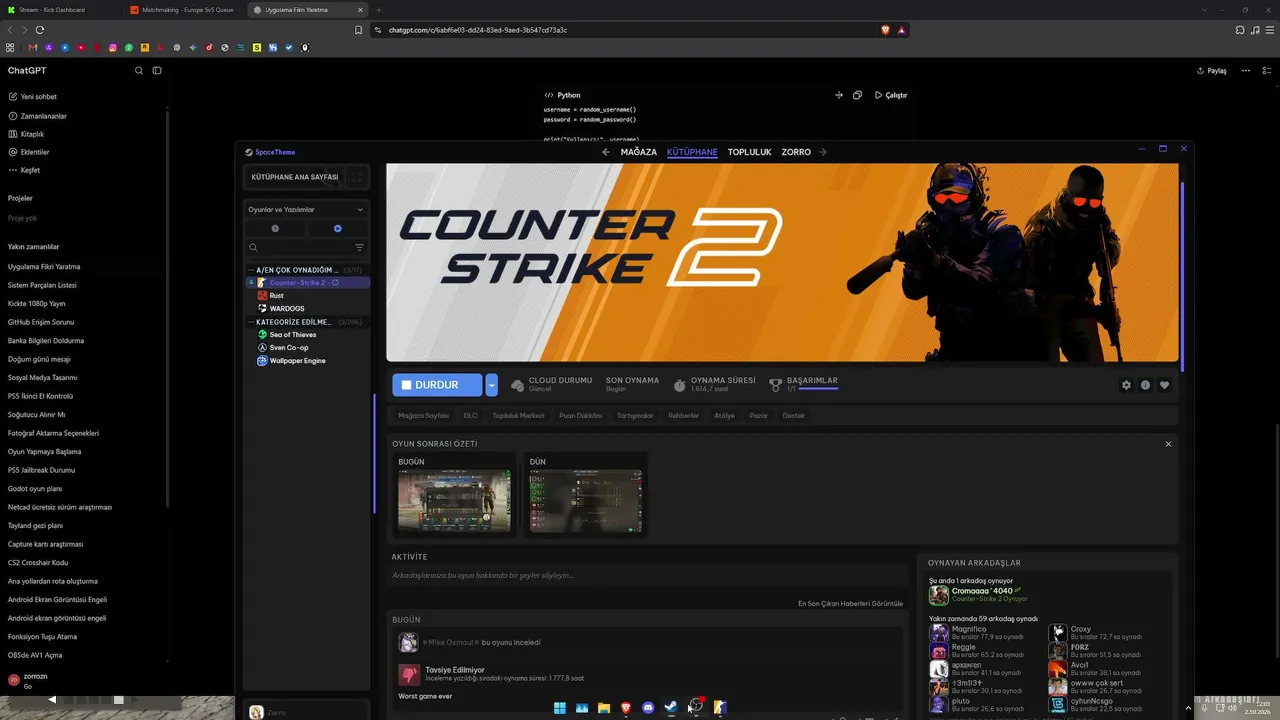Viewport: 1280px width, 720px height.
Task: Click the DURDUR stop button
Action: pyautogui.click(x=437, y=385)
